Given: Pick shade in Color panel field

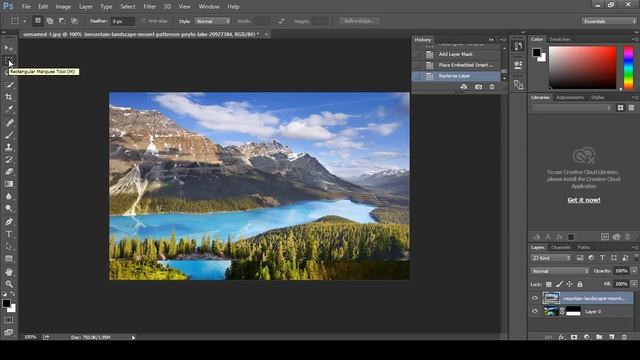Looking at the screenshot, I should click(582, 67).
